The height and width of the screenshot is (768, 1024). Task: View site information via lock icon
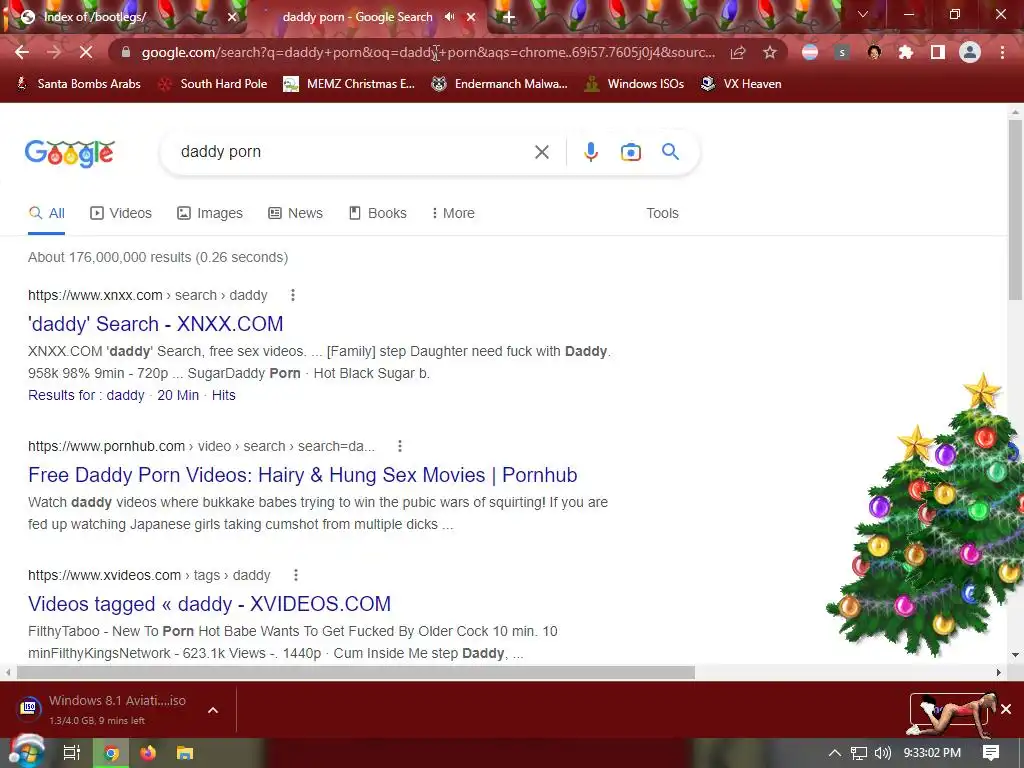pyautogui.click(x=126, y=52)
